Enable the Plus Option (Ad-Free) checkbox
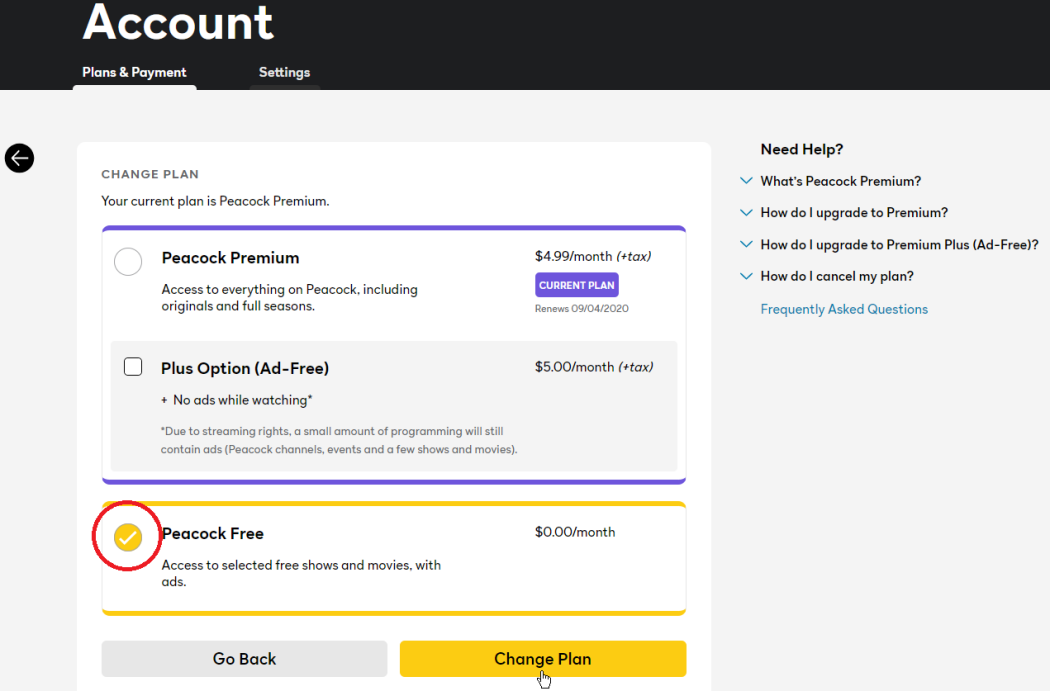Viewport: 1050px width, 691px height. point(133,366)
